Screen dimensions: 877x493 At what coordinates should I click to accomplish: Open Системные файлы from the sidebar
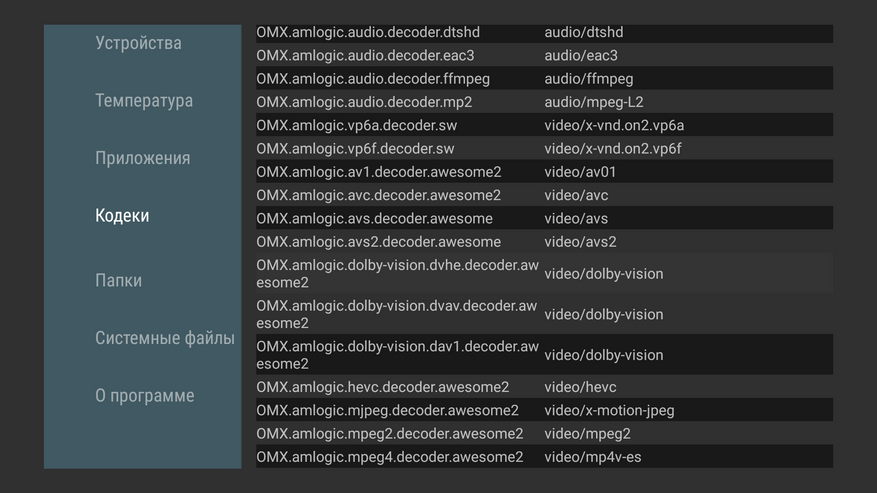[165, 338]
